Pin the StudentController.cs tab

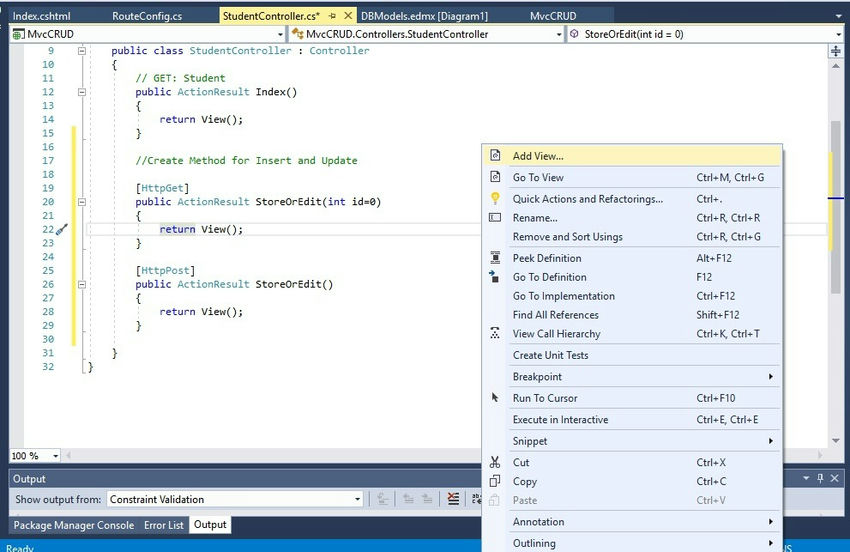click(x=332, y=16)
